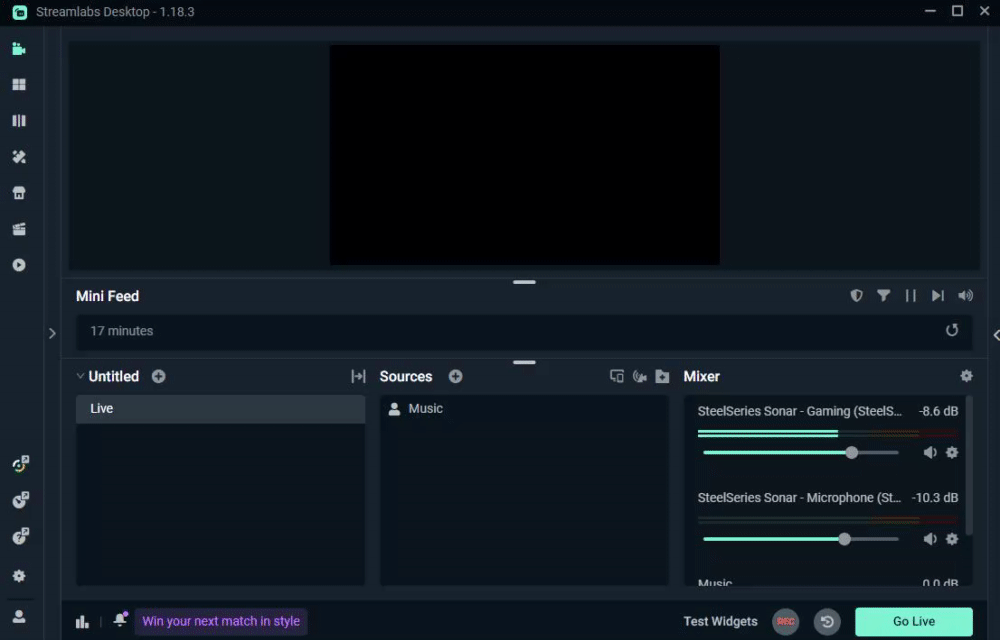This screenshot has width=1000, height=640.
Task: Expand the right chat panel arrow
Action: coord(996,335)
